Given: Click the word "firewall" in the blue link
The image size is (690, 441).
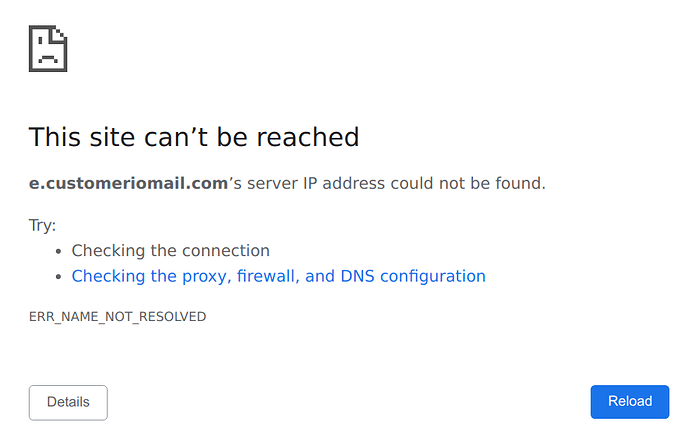Looking at the screenshot, I should 267,276.
